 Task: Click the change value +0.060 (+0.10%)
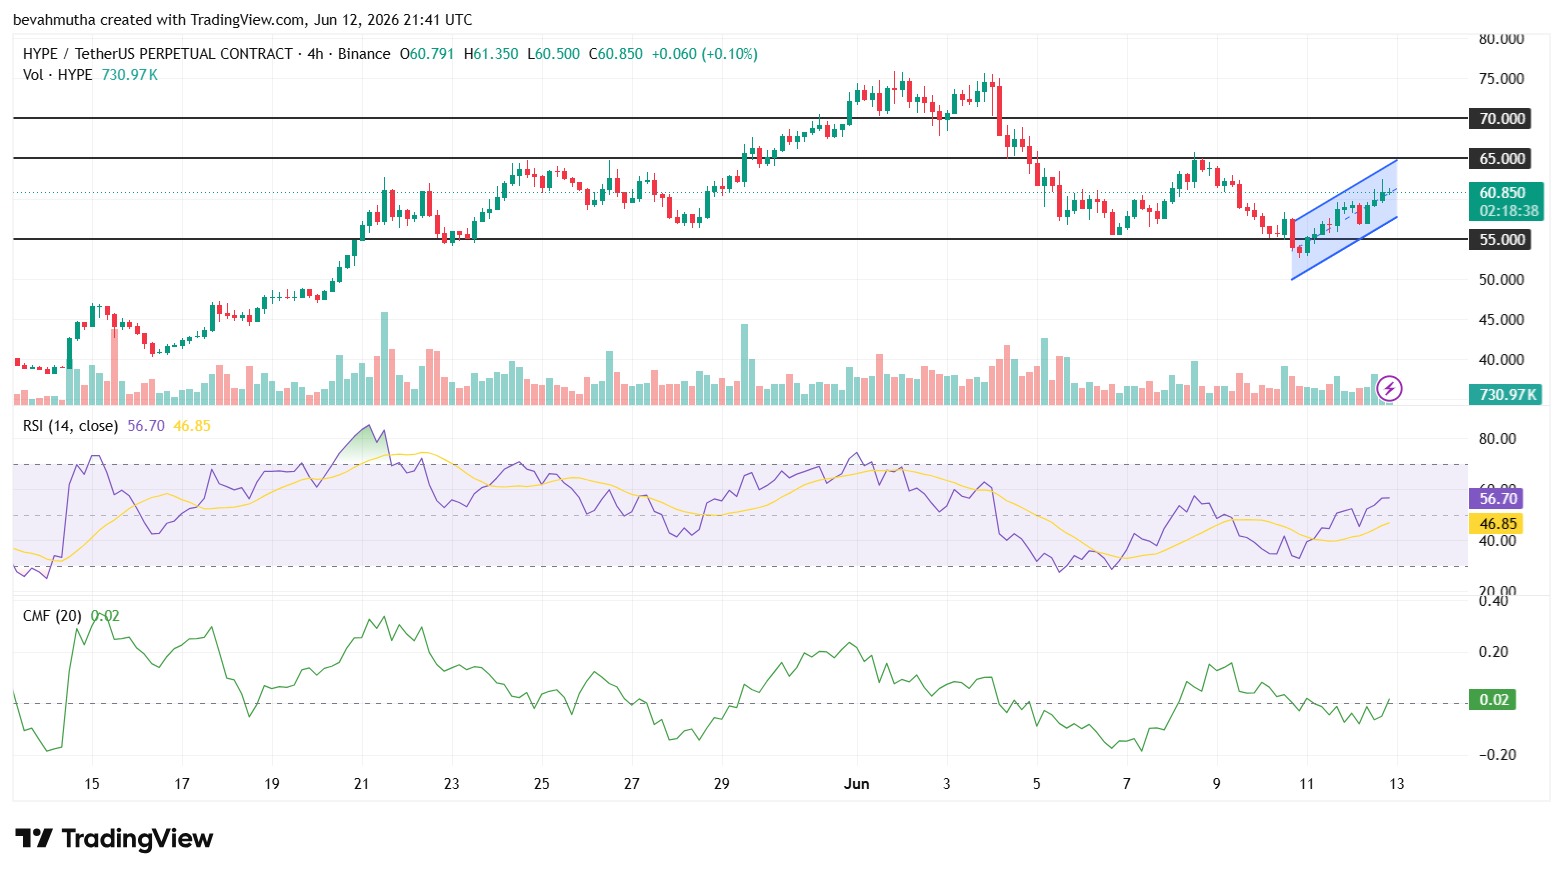(705, 54)
